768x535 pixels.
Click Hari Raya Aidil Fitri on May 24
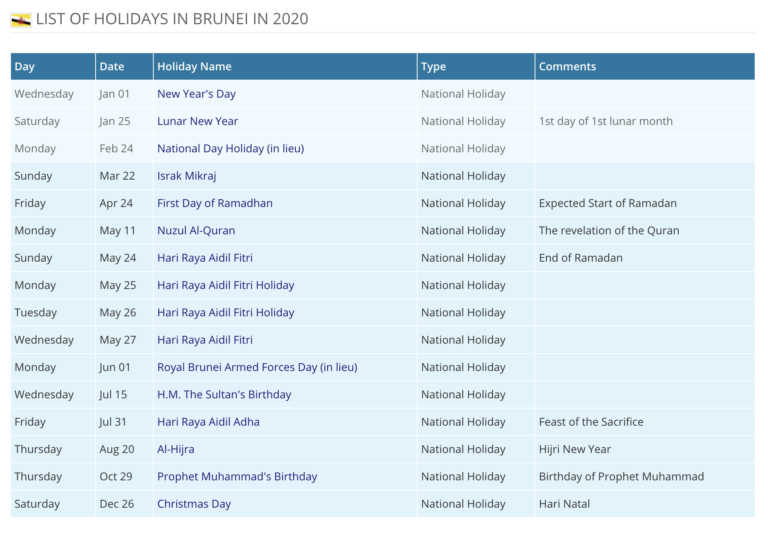pos(205,258)
